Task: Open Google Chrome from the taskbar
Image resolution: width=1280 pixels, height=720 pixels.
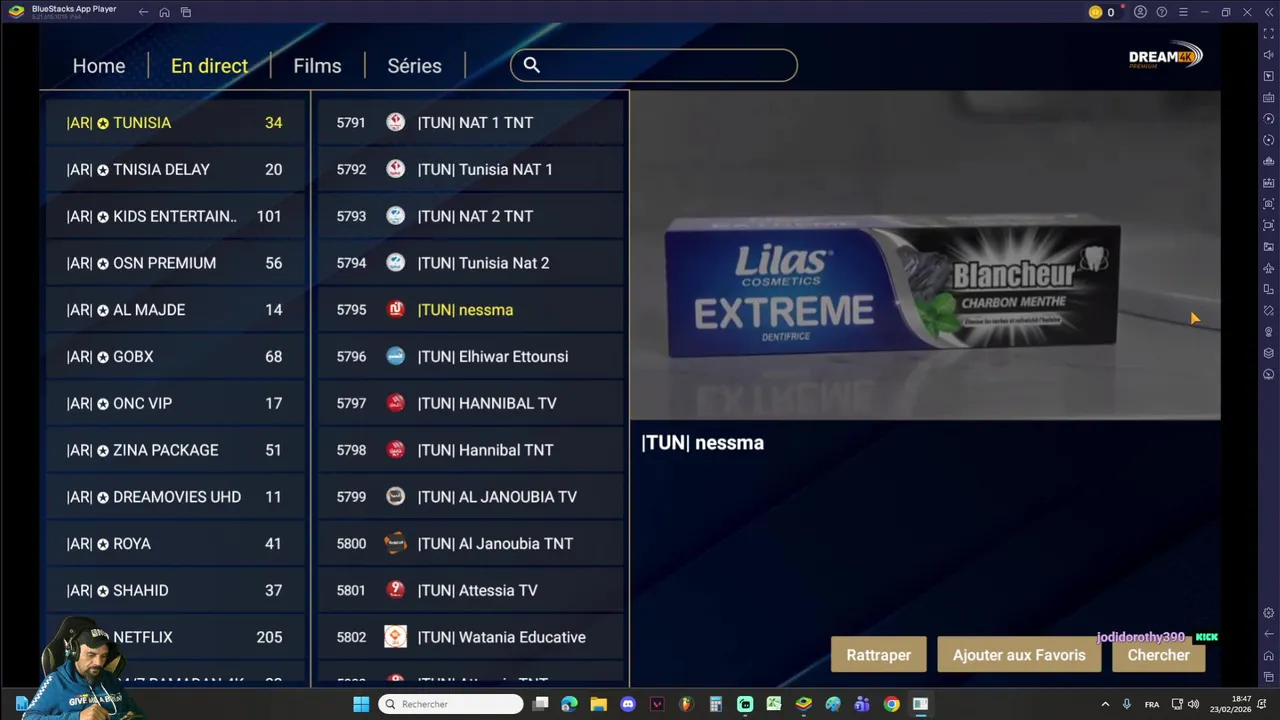Action: pos(891,704)
